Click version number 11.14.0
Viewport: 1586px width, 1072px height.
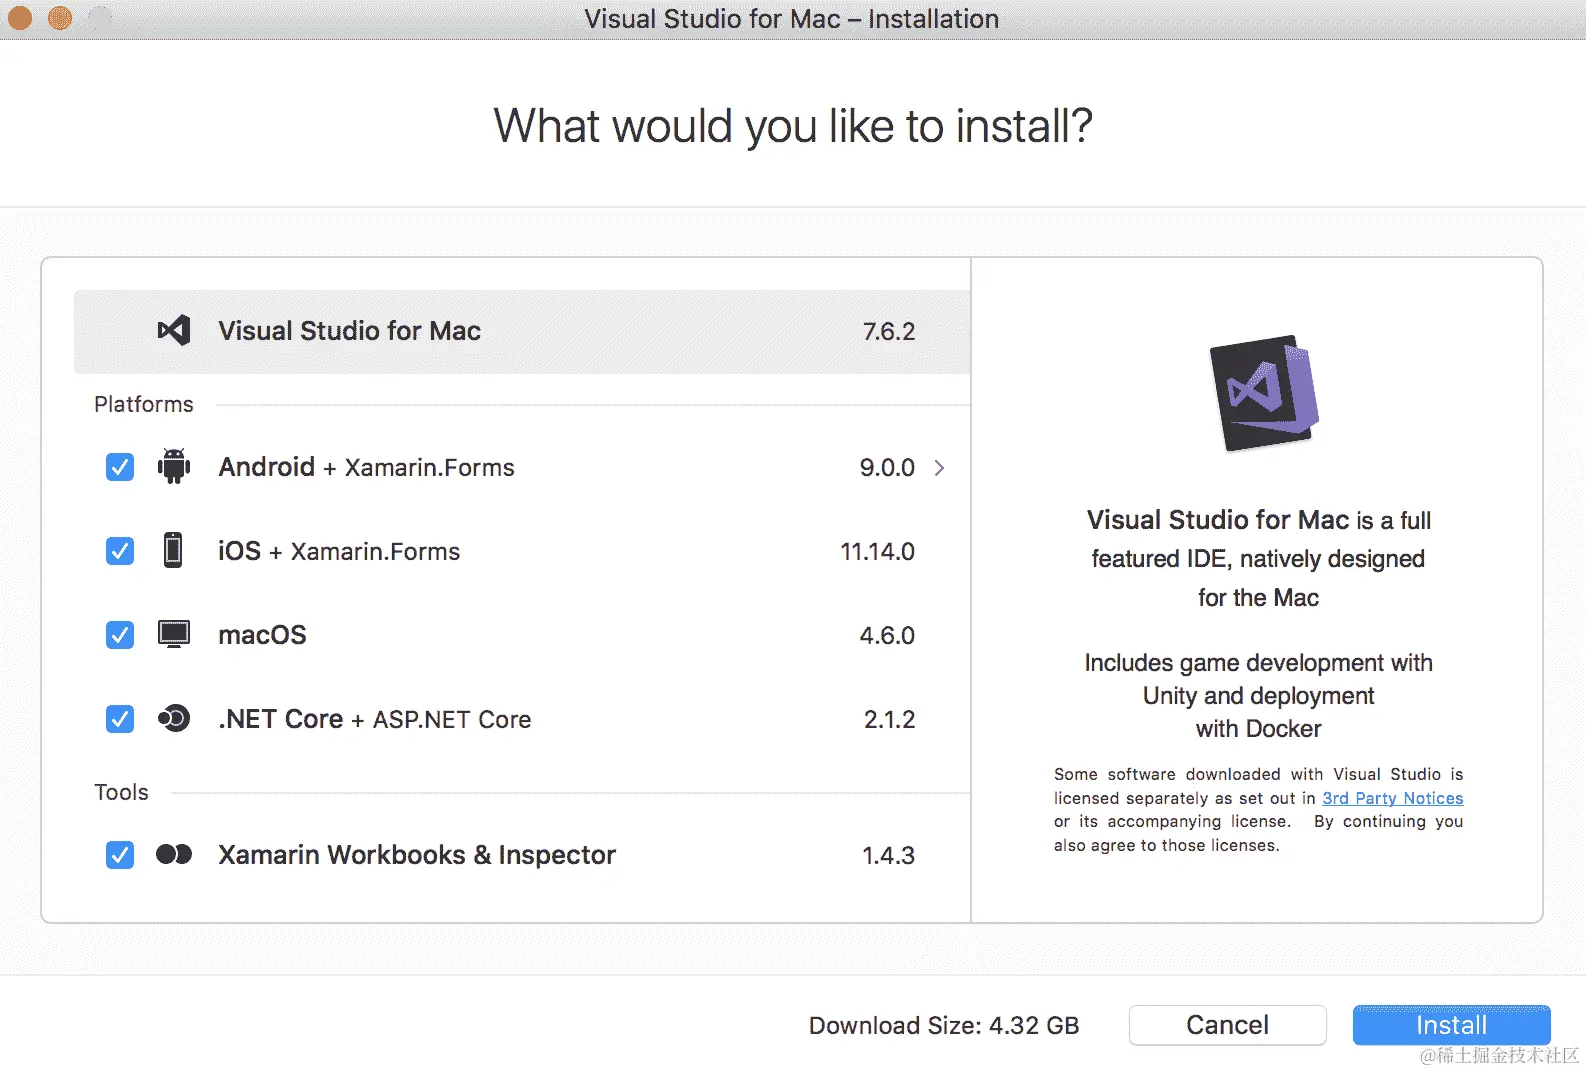877,551
